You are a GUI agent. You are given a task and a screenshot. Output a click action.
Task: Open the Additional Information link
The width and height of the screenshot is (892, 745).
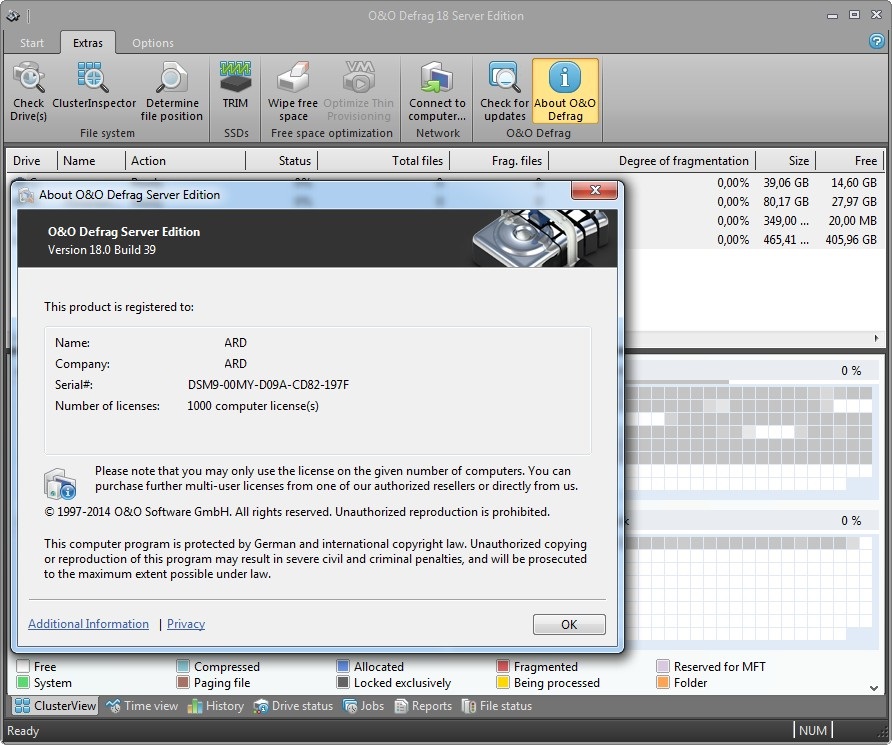click(88, 624)
